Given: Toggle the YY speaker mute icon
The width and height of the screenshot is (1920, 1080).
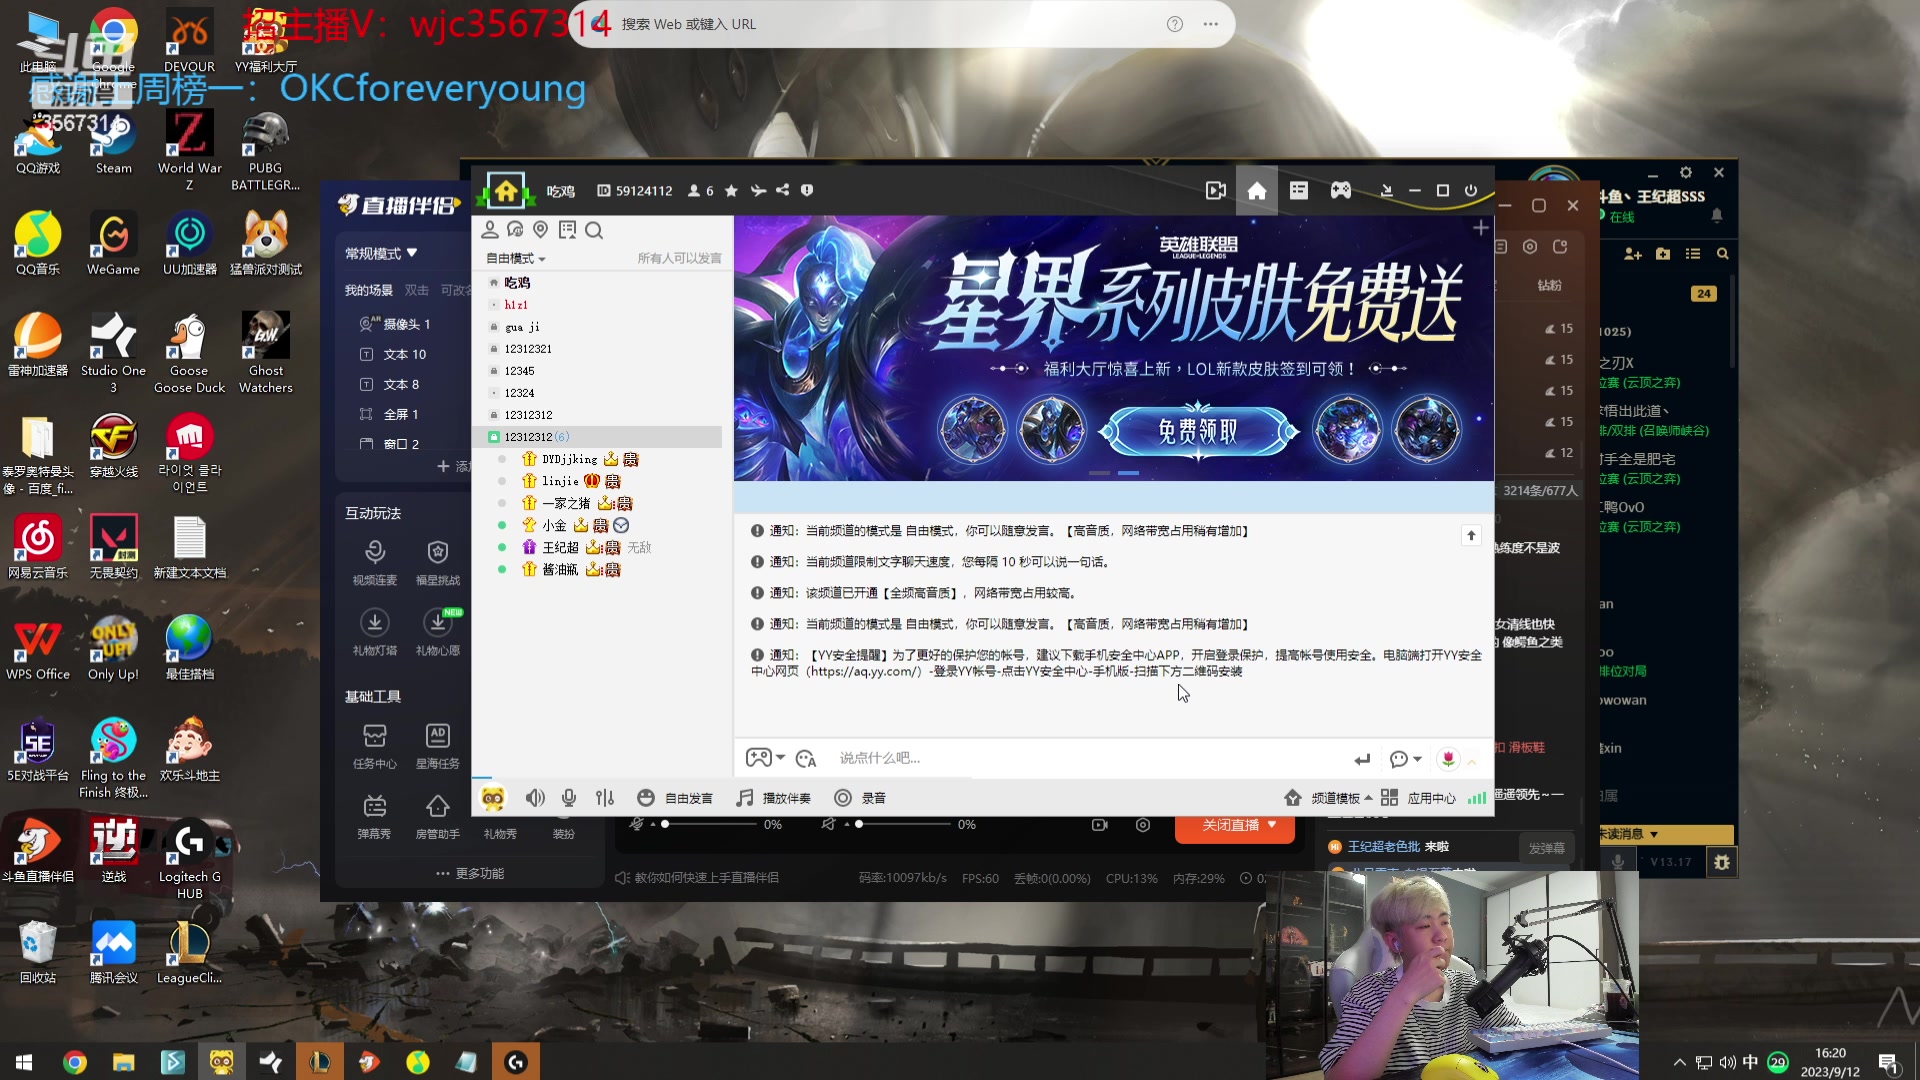Looking at the screenshot, I should point(536,798).
